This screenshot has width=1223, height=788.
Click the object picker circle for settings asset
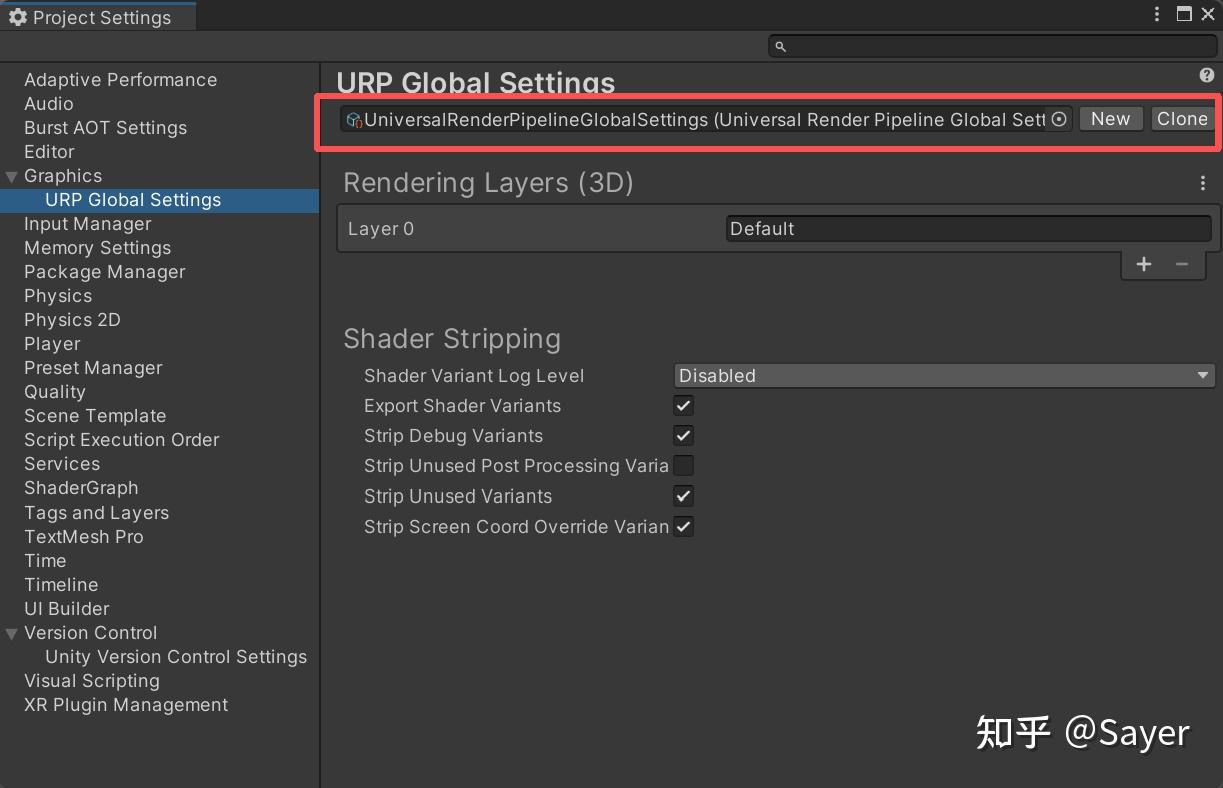pyautogui.click(x=1059, y=119)
